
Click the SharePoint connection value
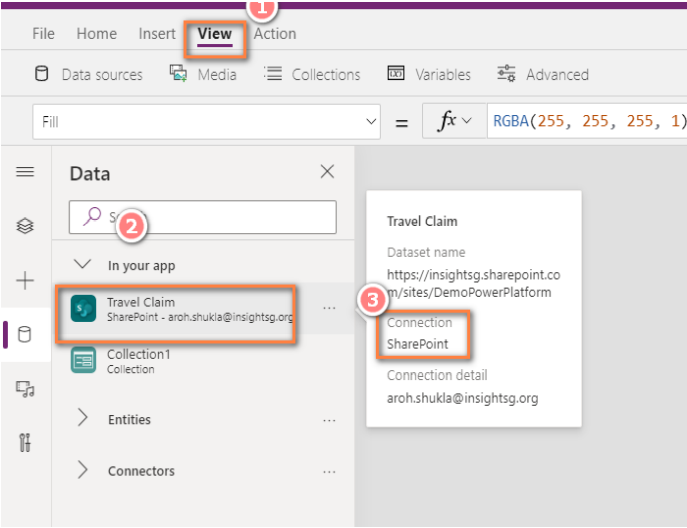pyautogui.click(x=417, y=344)
